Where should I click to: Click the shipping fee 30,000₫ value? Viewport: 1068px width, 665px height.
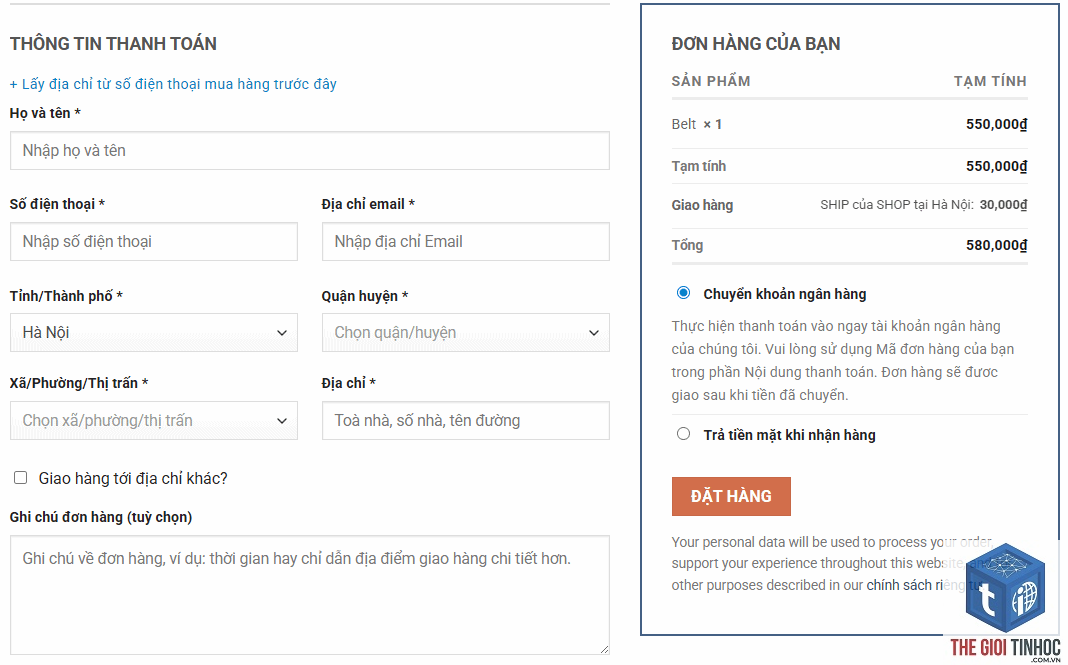[1003, 204]
